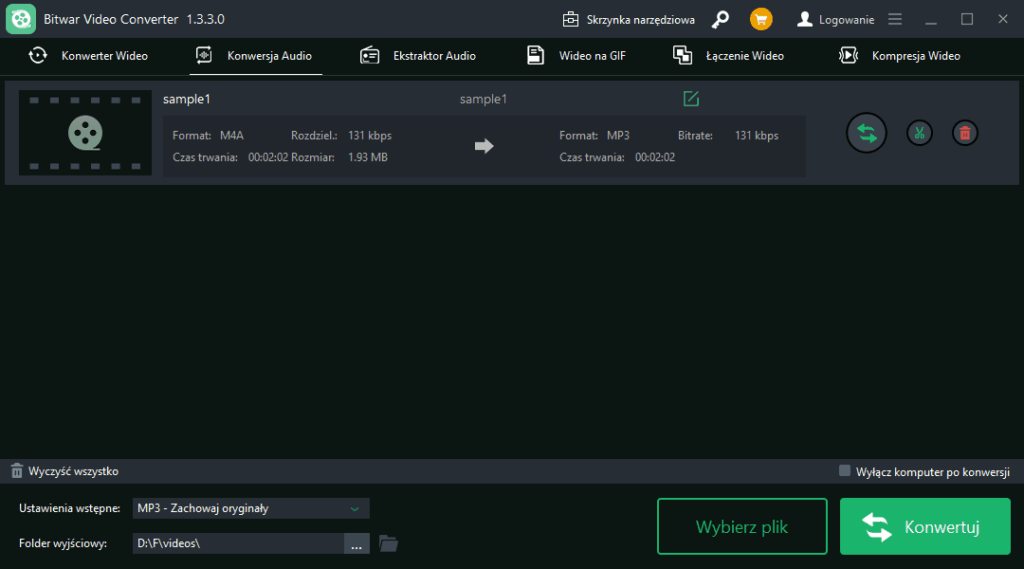
Task: Open the hamburger menu
Action: point(895,20)
